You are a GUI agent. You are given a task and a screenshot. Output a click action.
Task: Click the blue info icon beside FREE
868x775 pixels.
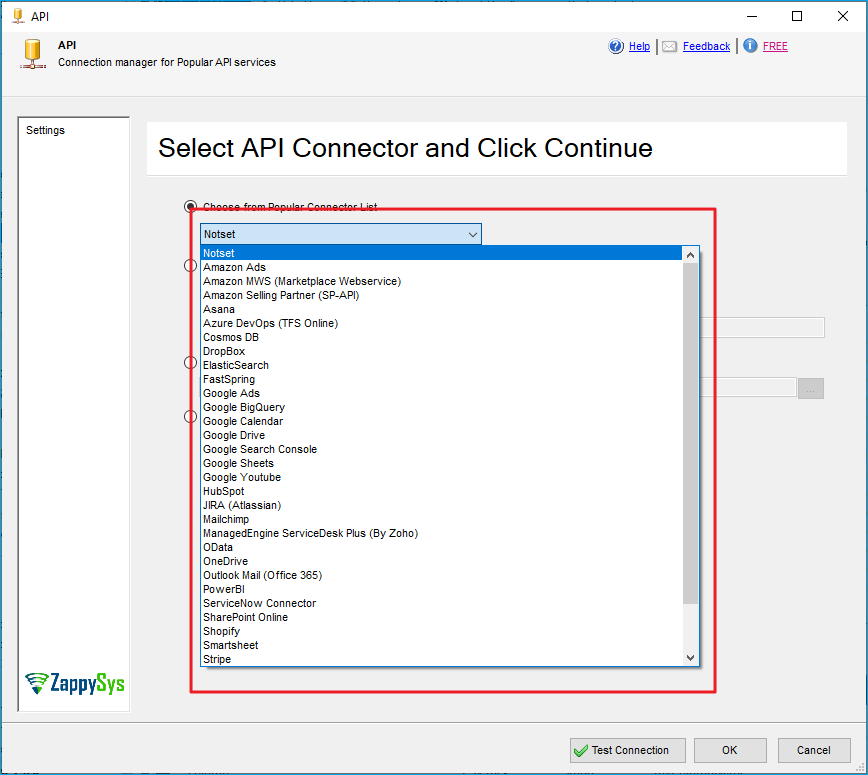click(x=750, y=45)
